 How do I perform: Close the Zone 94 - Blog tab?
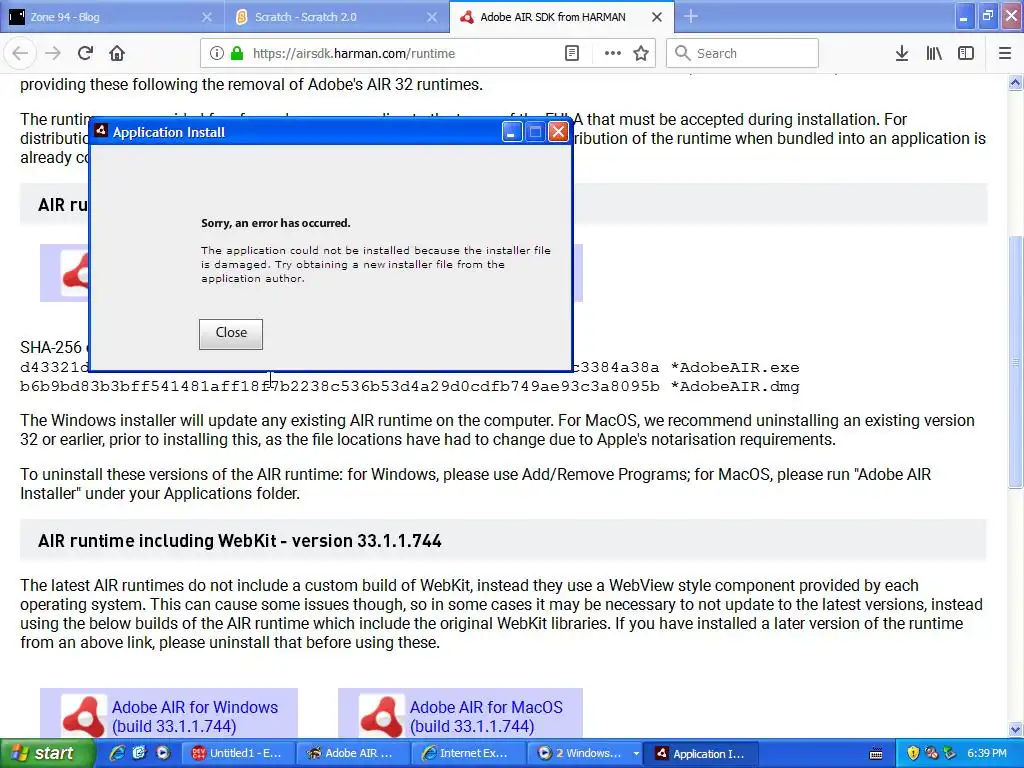coord(206,17)
